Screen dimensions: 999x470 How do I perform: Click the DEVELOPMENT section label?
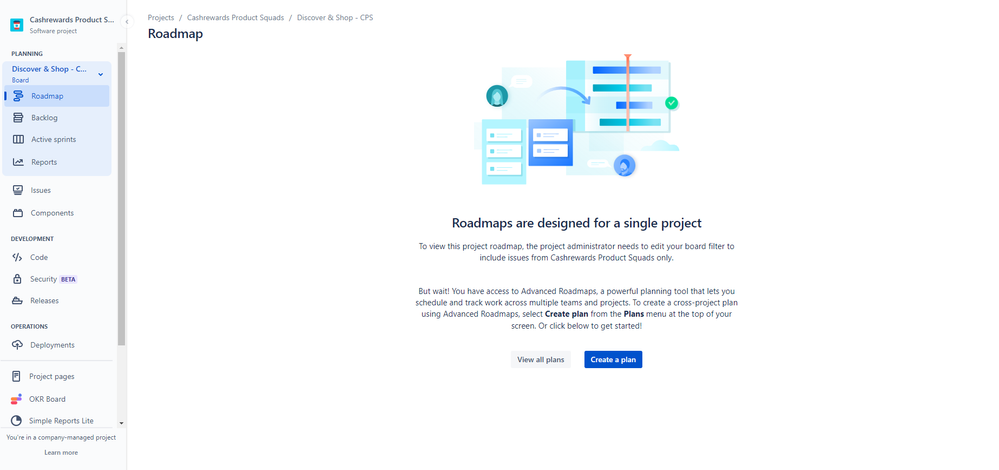tap(32, 239)
